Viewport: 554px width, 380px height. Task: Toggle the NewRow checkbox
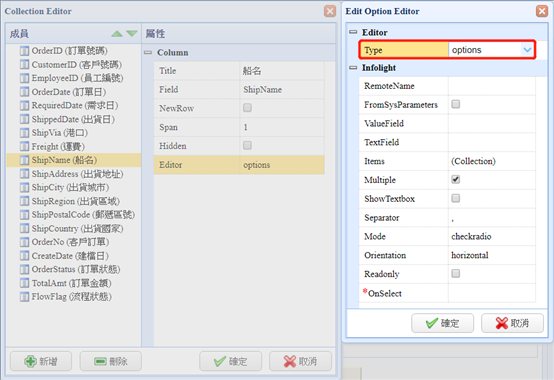247,108
